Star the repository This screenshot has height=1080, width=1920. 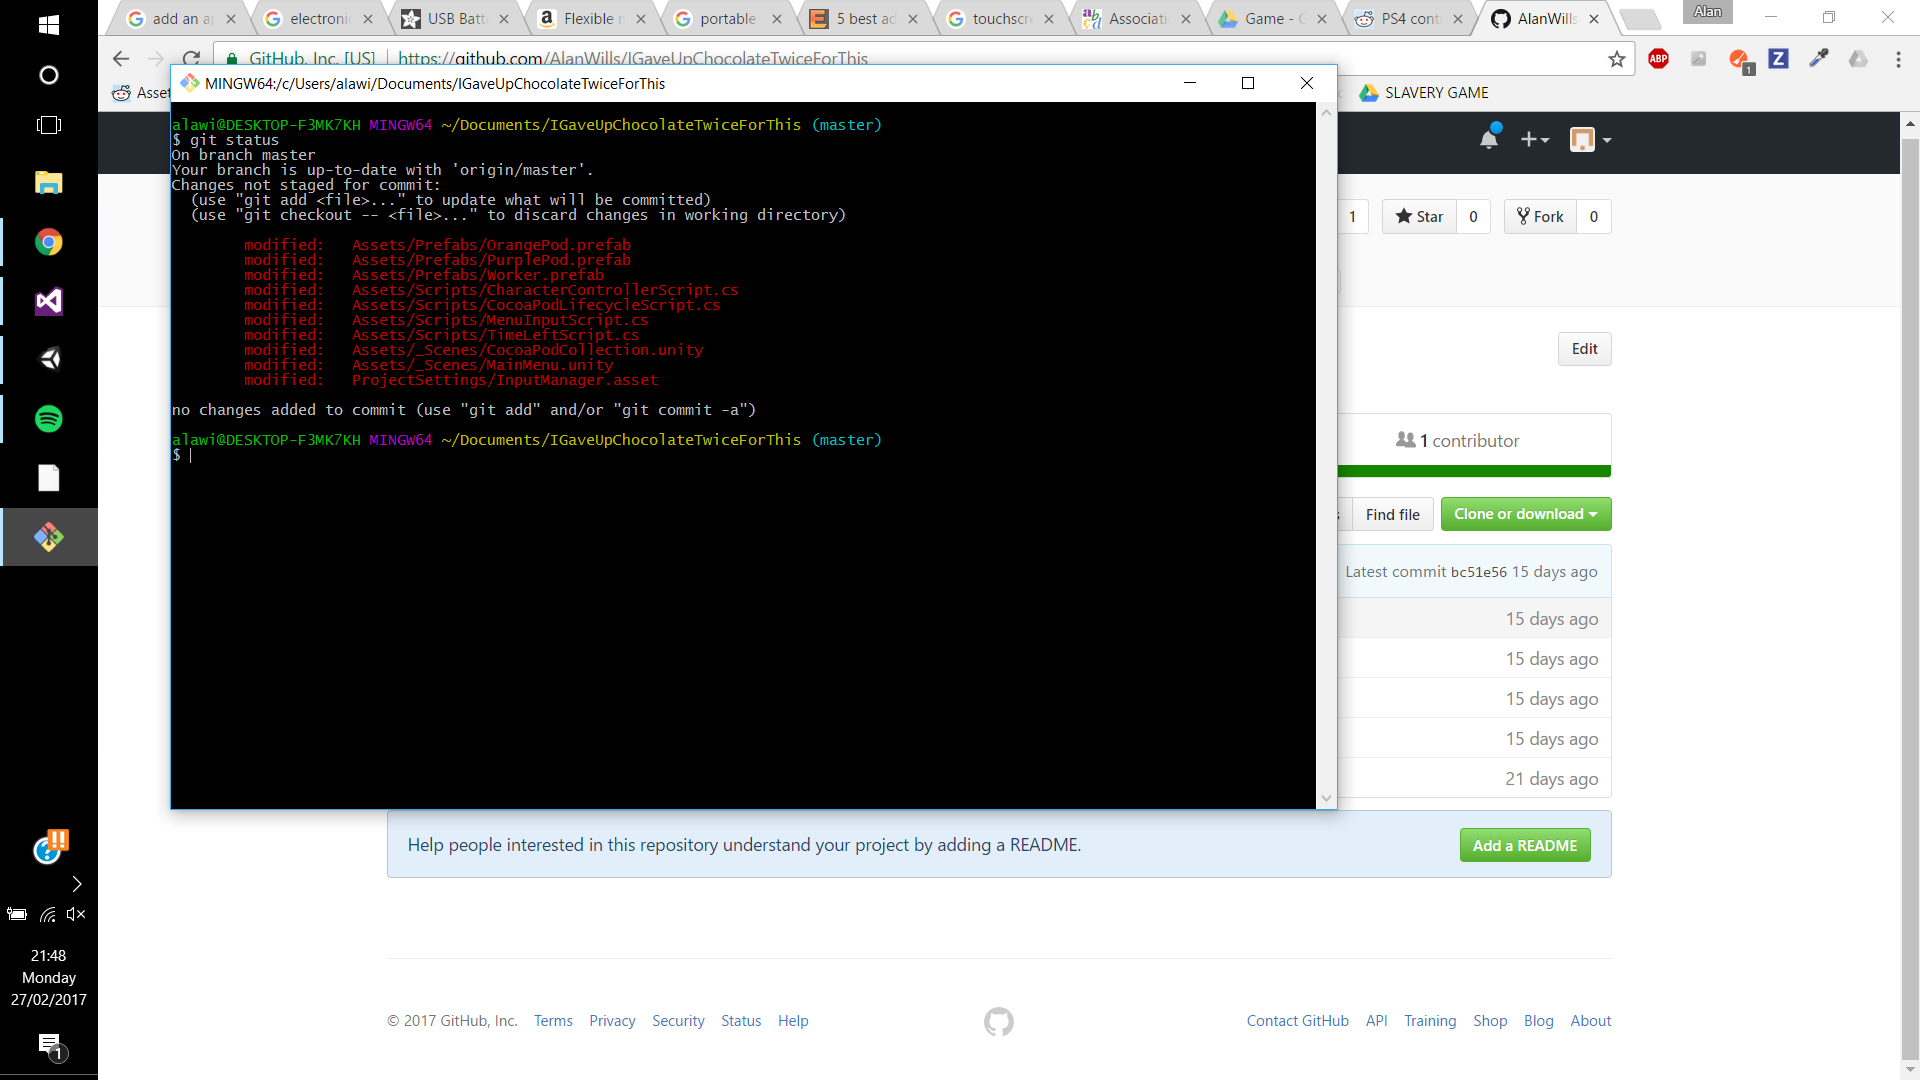1419,217
